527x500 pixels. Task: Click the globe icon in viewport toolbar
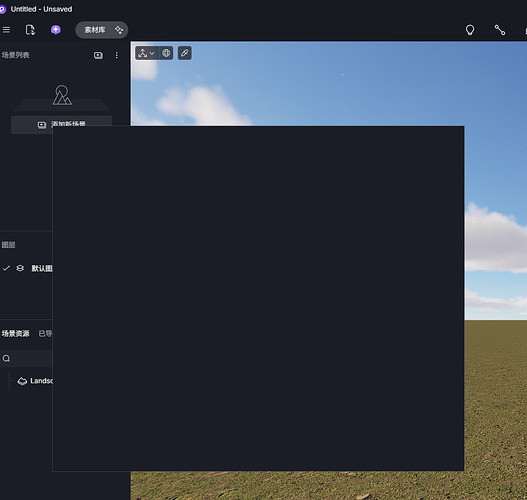pos(166,53)
